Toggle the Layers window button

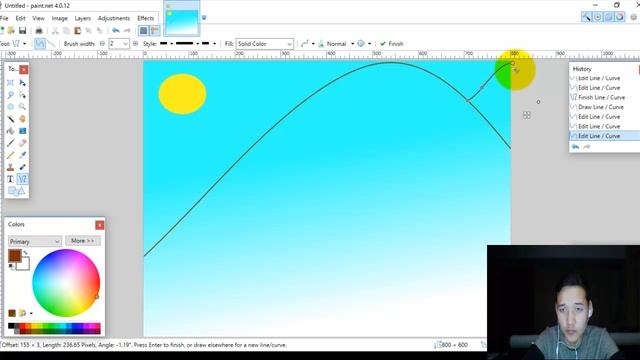pyautogui.click(x=609, y=17)
